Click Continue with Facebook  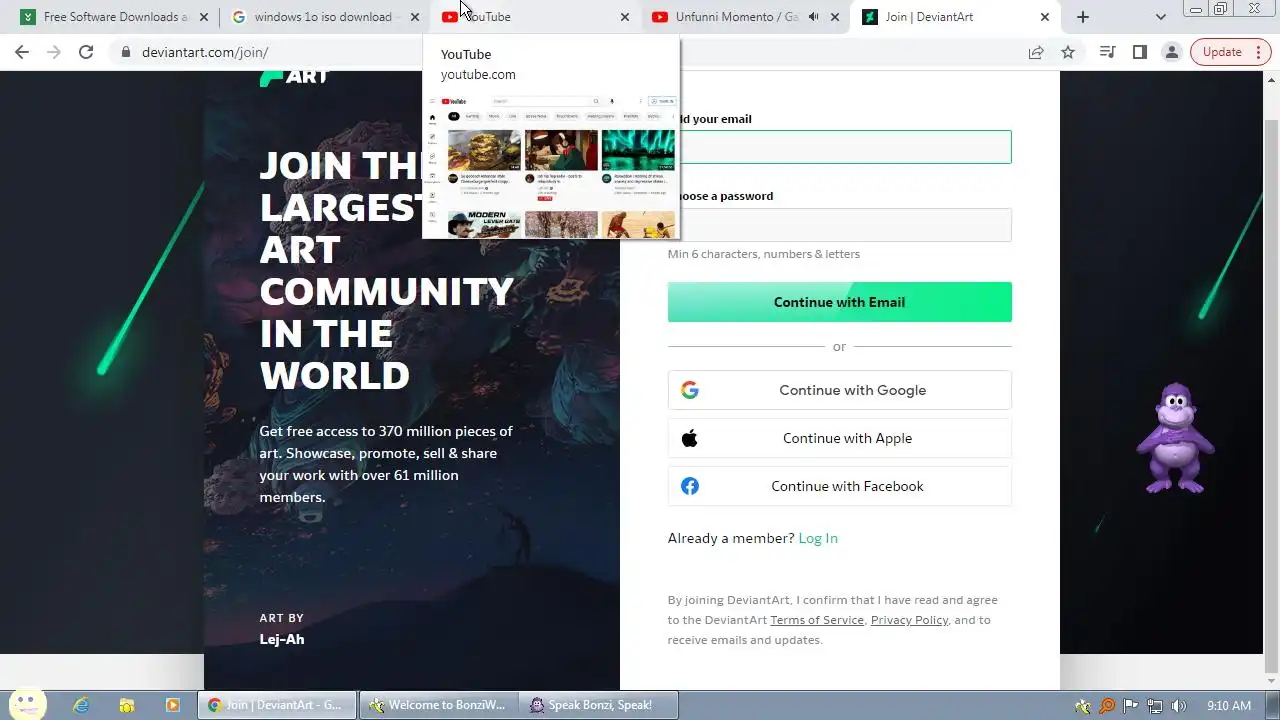839,486
